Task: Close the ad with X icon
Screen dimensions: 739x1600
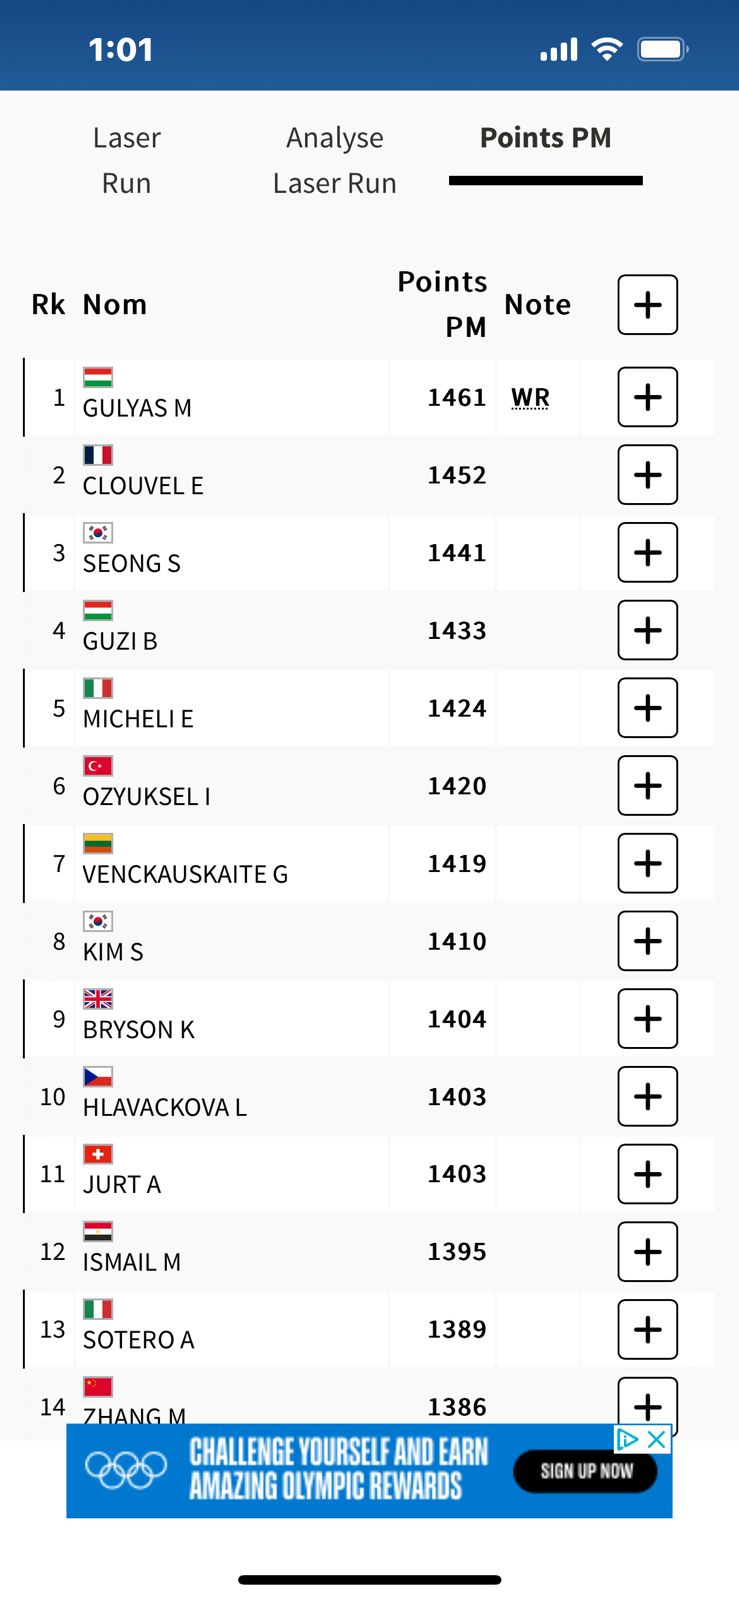Action: tap(657, 1439)
